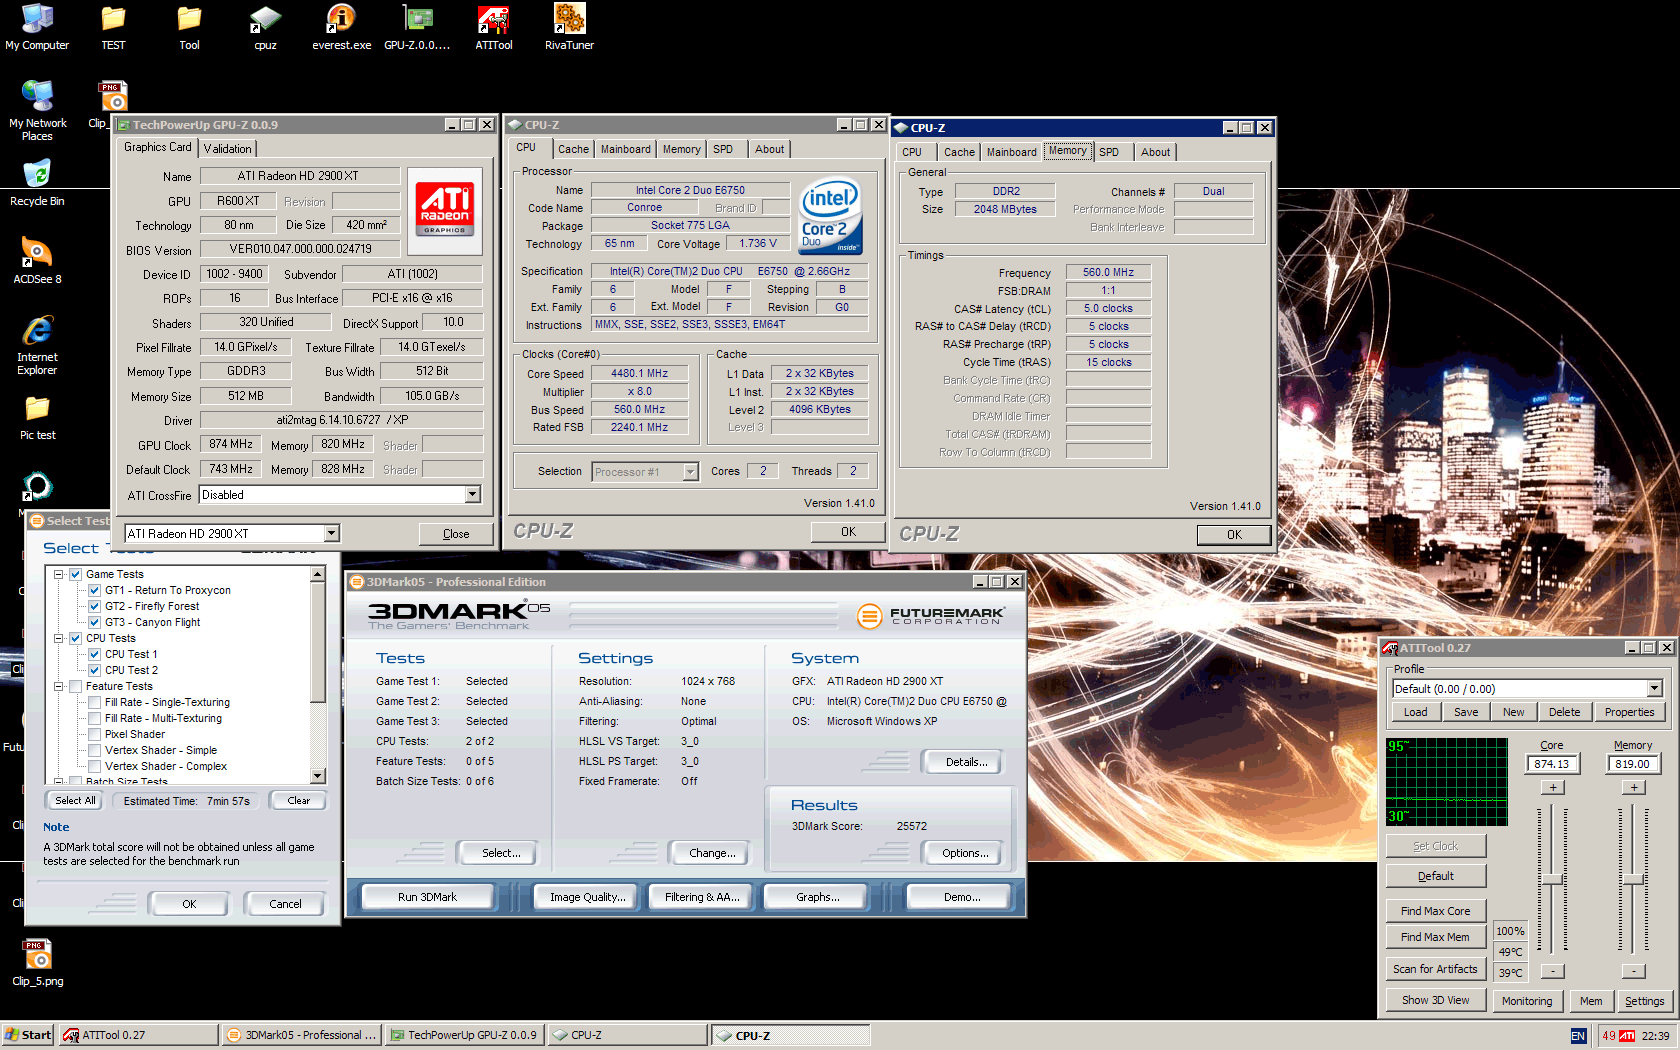Viewport: 1680px width, 1050px height.
Task: Click the Memory clock value field 819.00
Action: [x=1632, y=764]
